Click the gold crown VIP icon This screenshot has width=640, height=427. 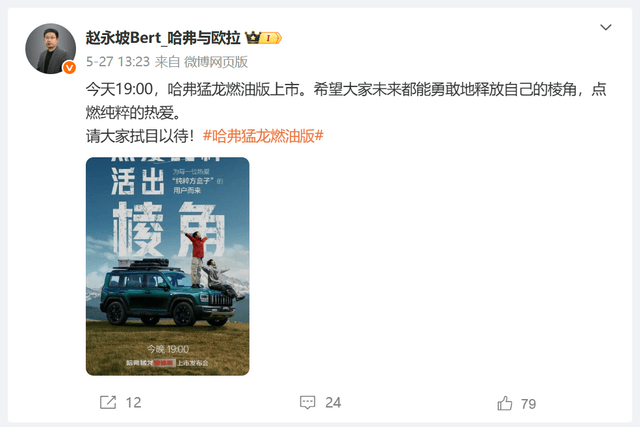[x=253, y=38]
